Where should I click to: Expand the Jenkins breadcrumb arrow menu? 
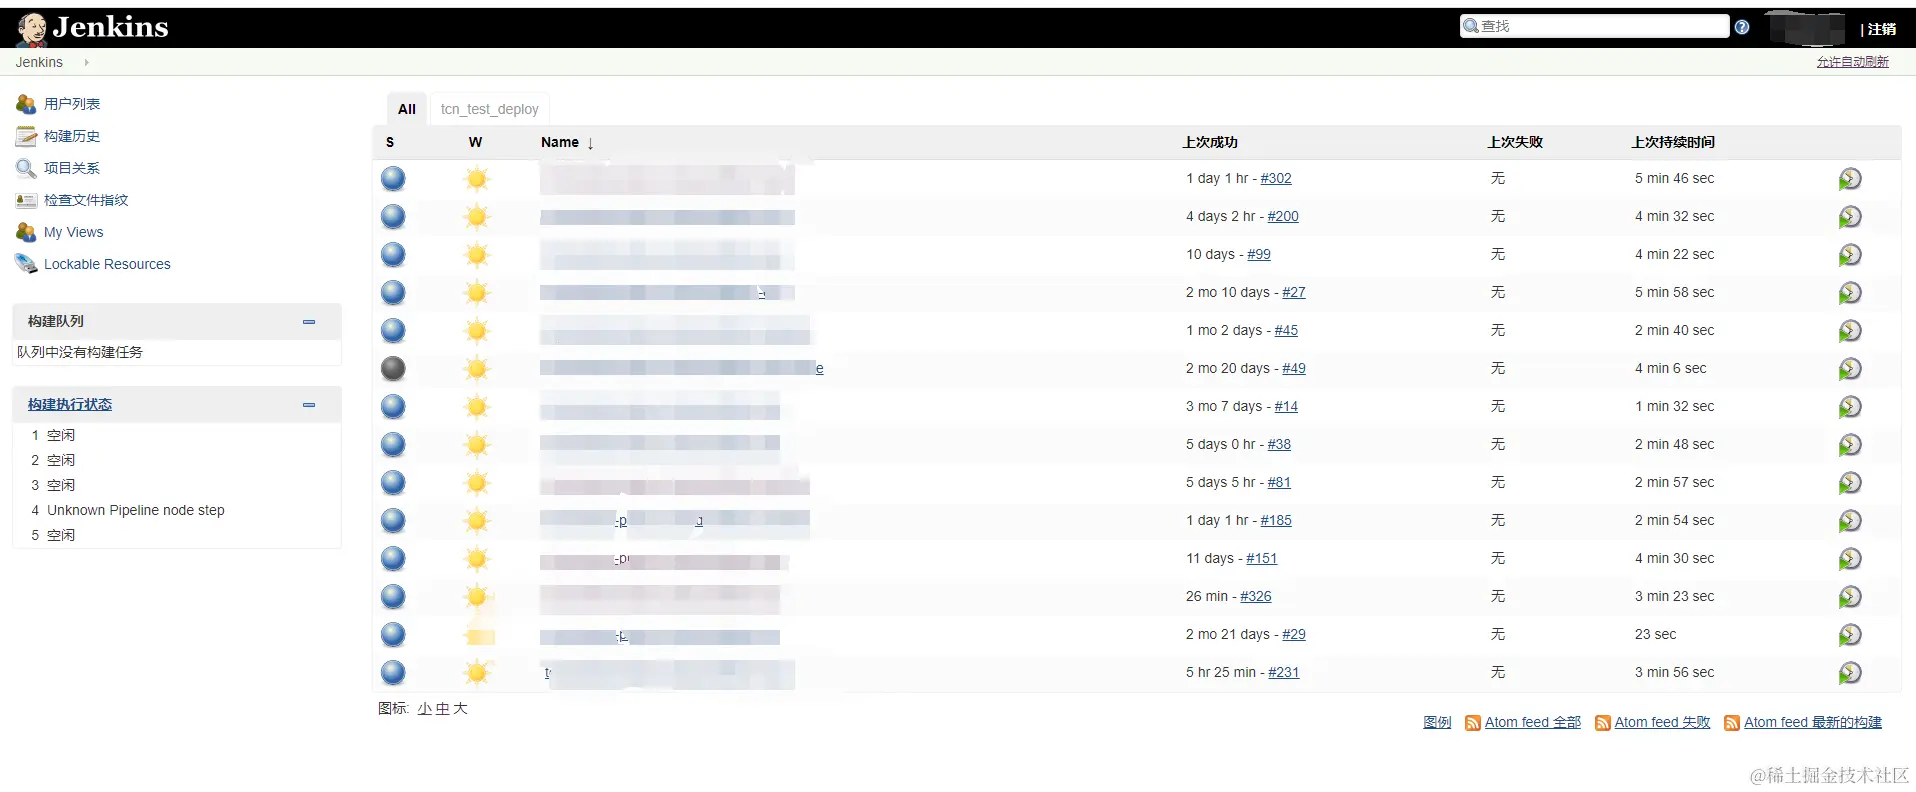[86, 62]
